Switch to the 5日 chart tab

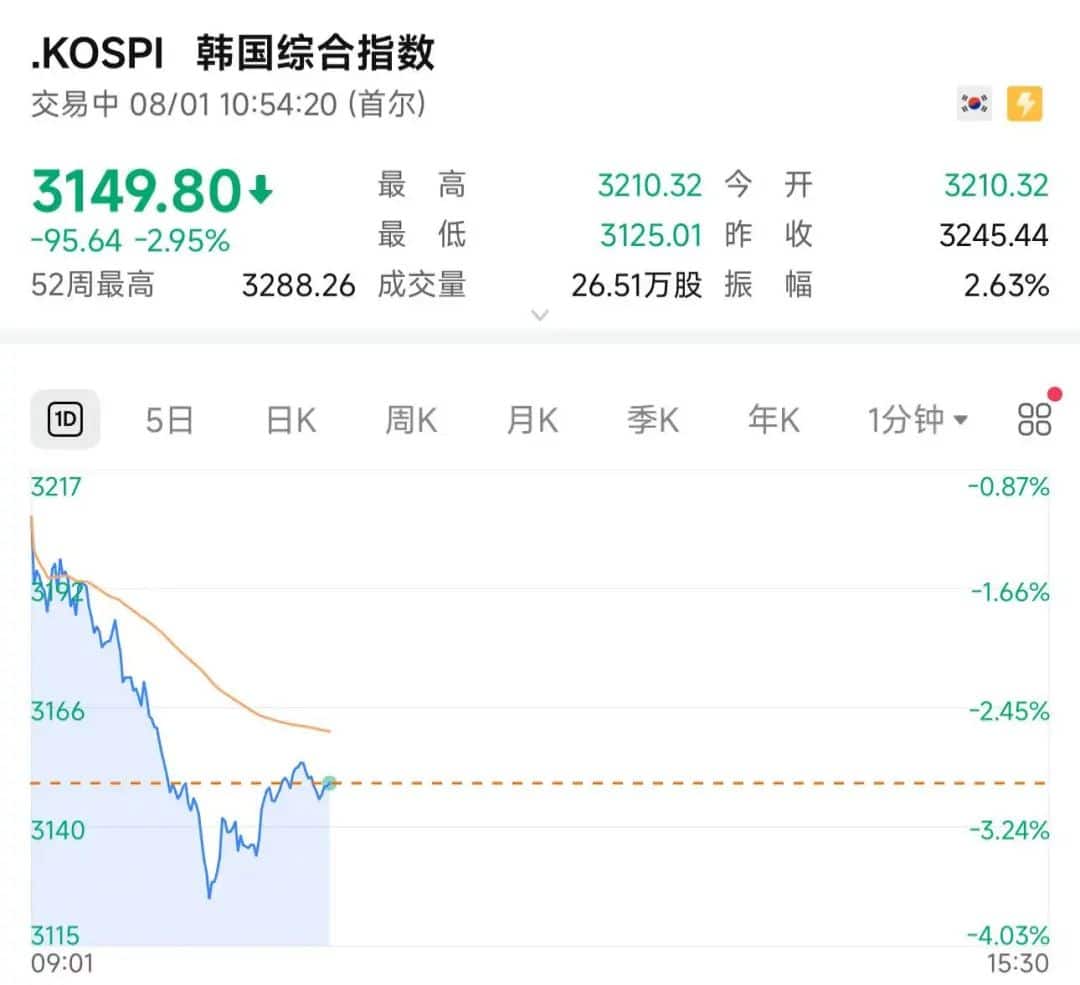(169, 420)
